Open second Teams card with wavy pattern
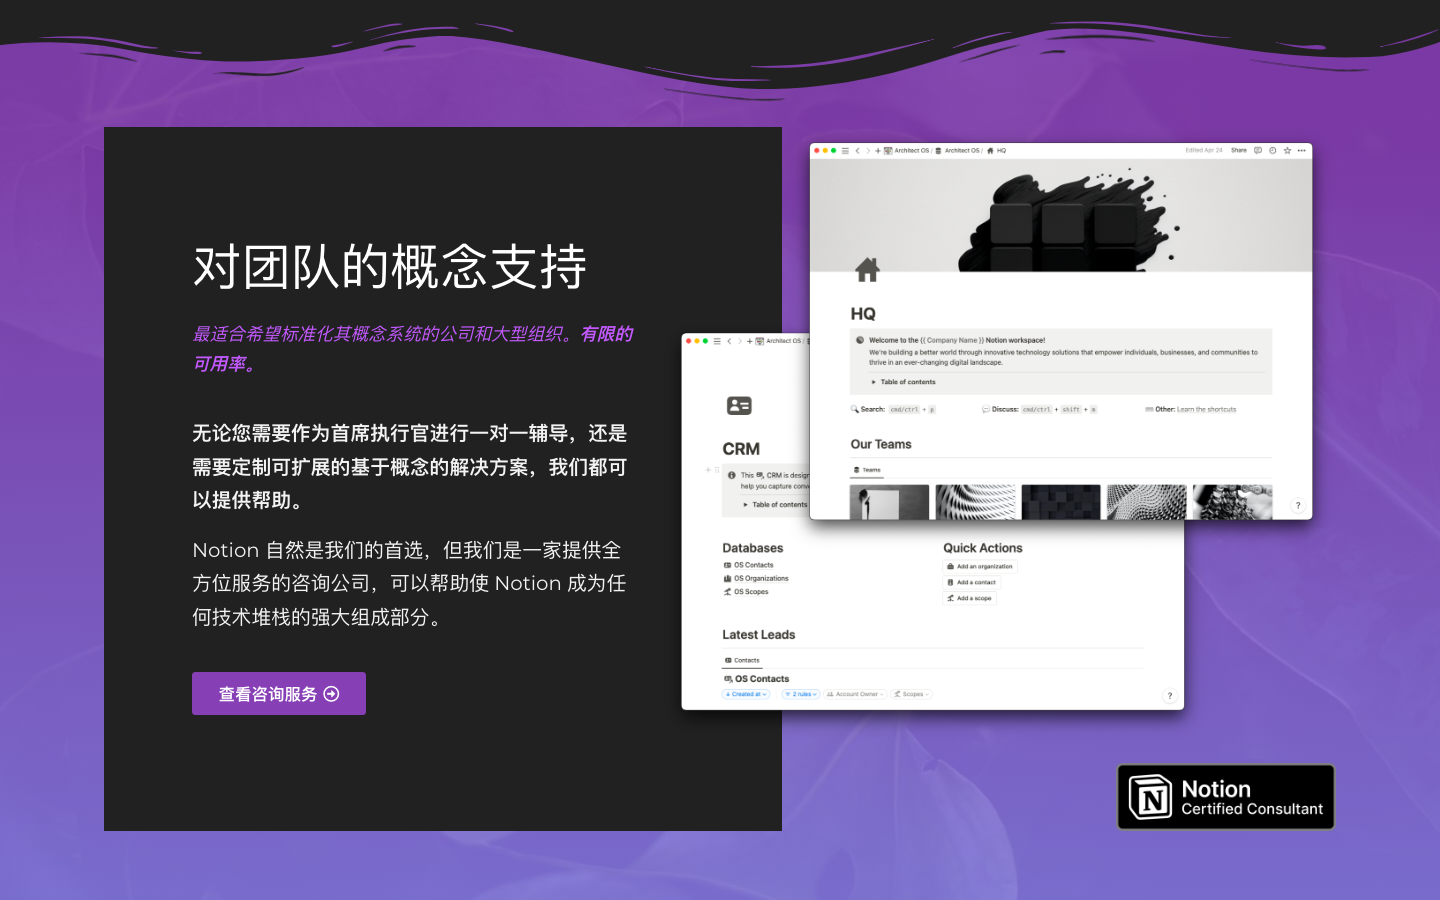 pos(975,502)
